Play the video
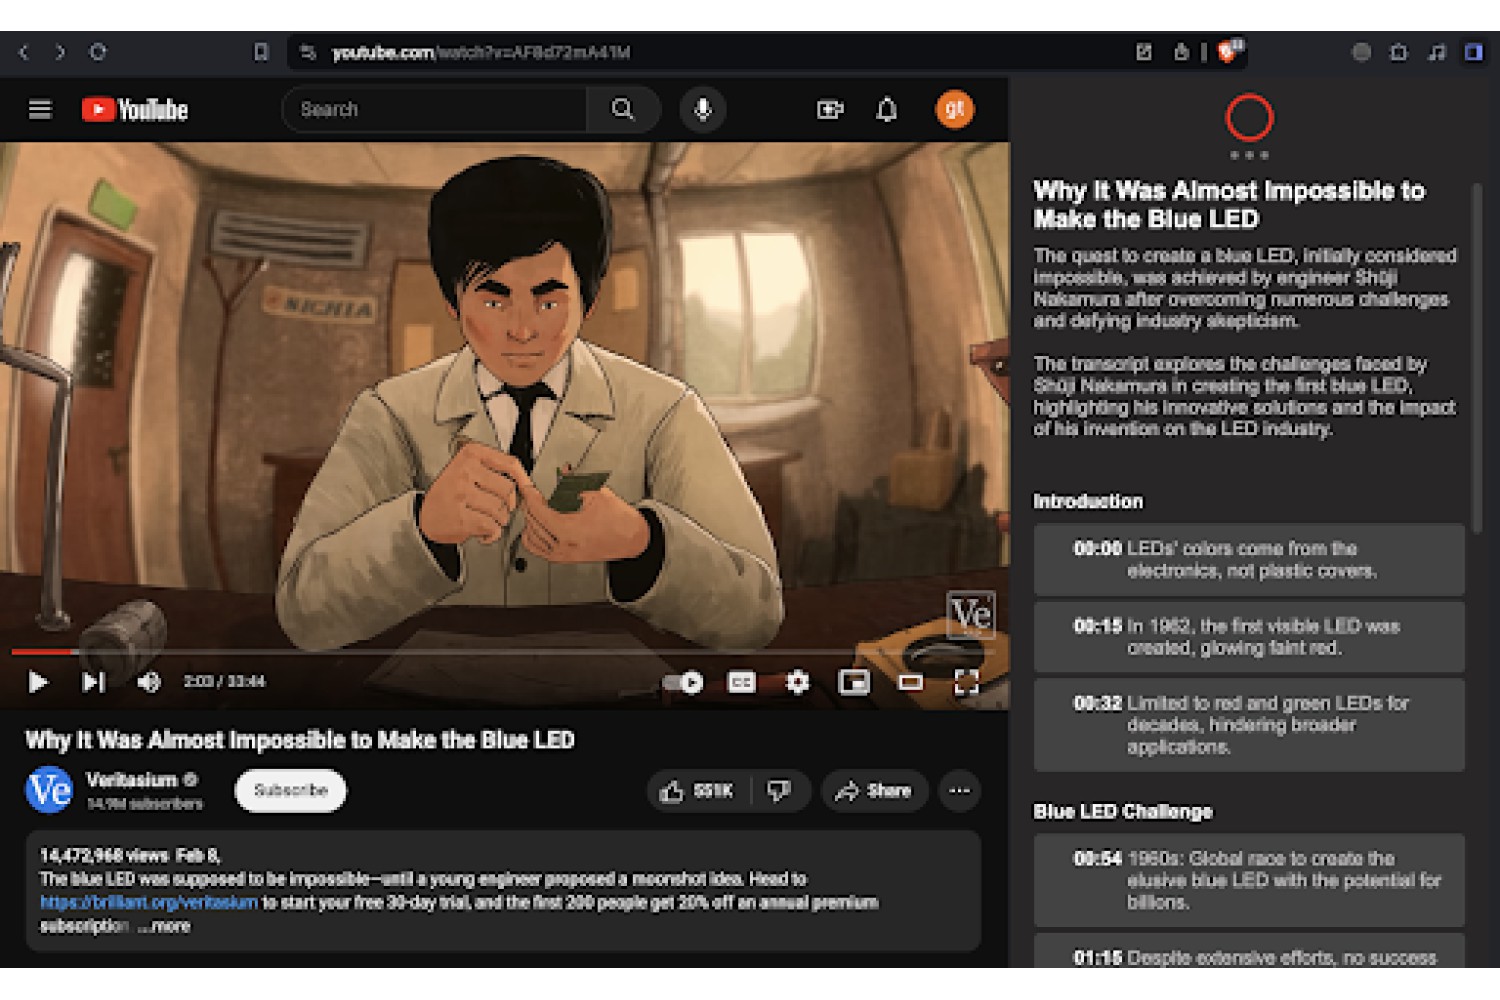 coord(38,682)
